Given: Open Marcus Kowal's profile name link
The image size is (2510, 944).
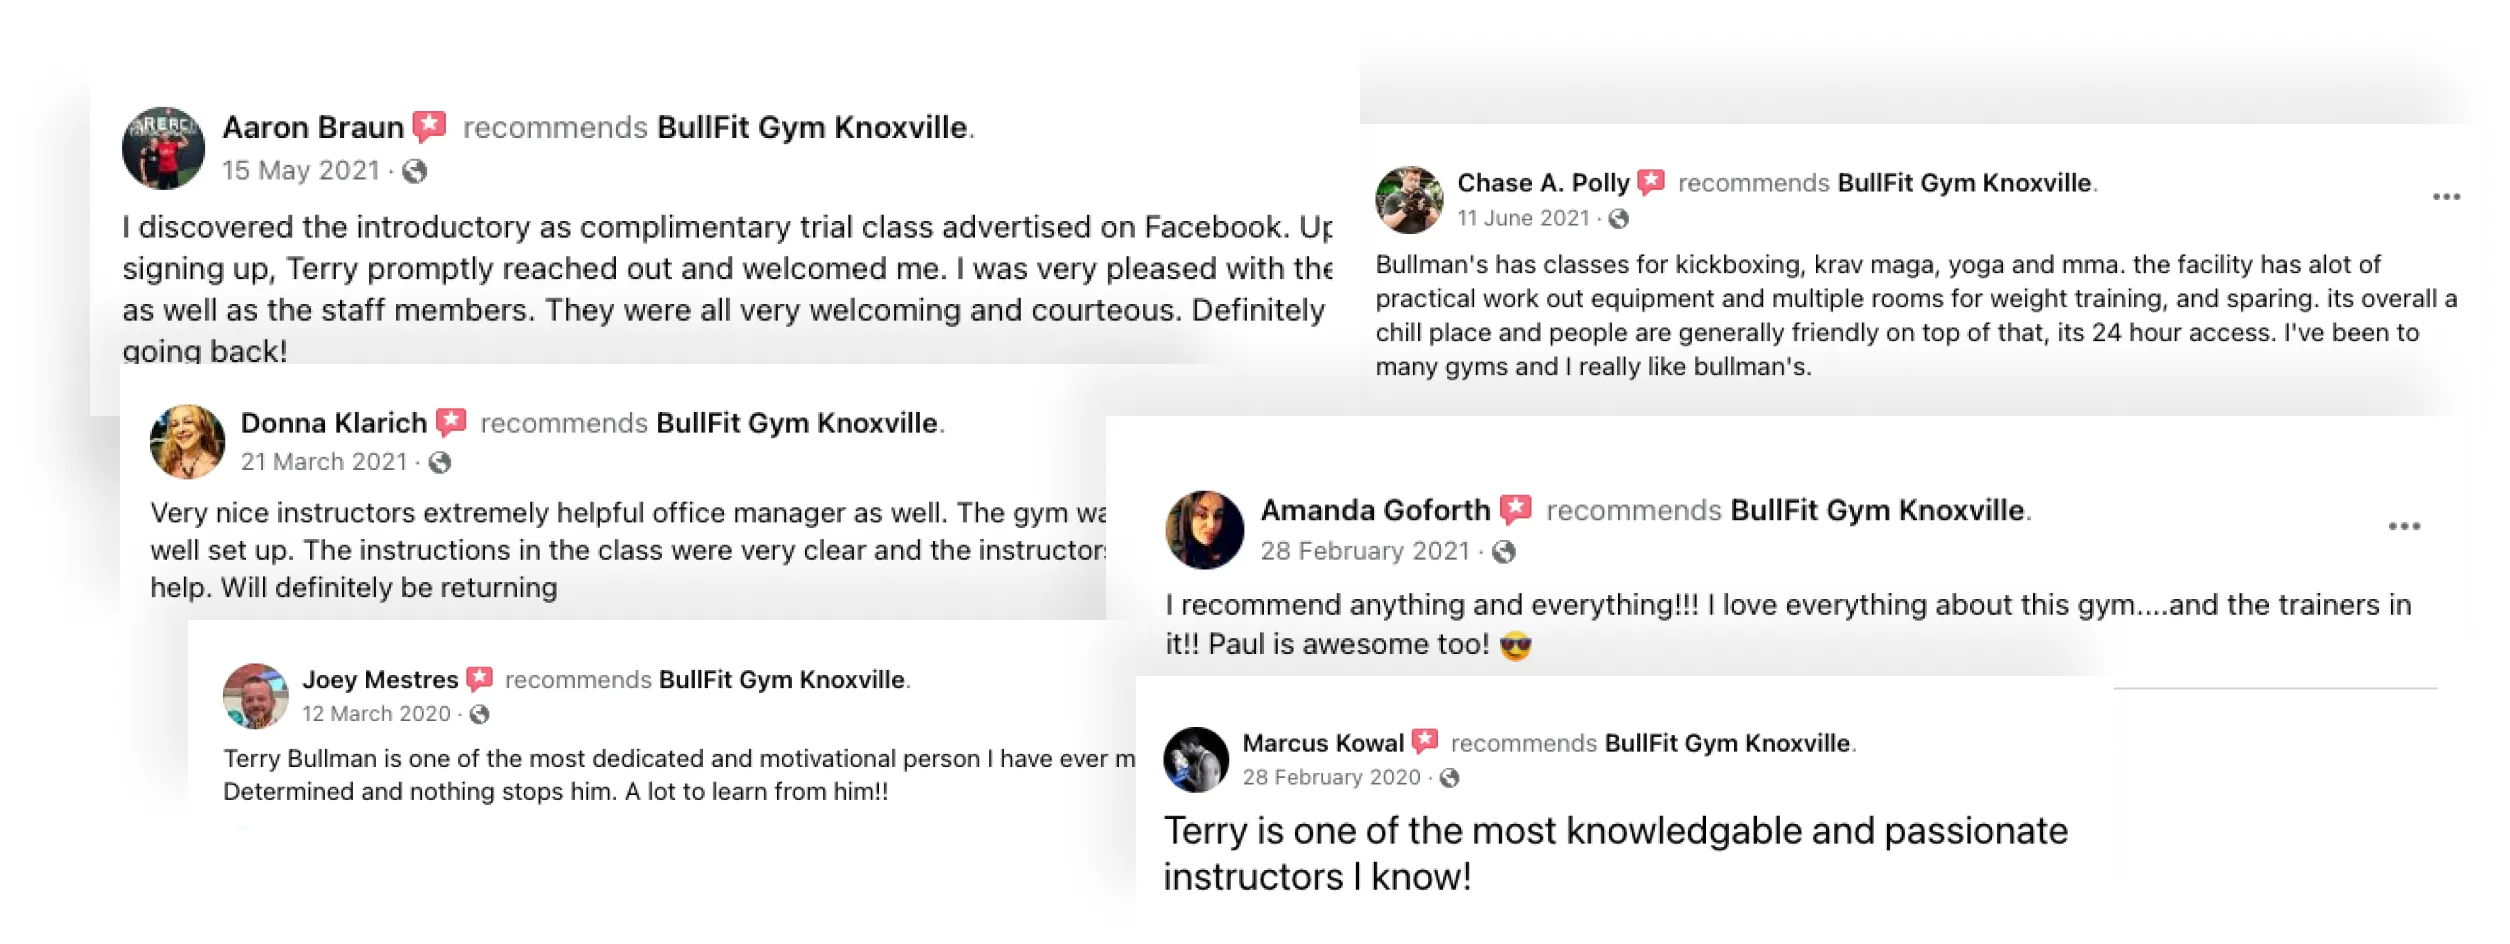Looking at the screenshot, I should [1323, 743].
